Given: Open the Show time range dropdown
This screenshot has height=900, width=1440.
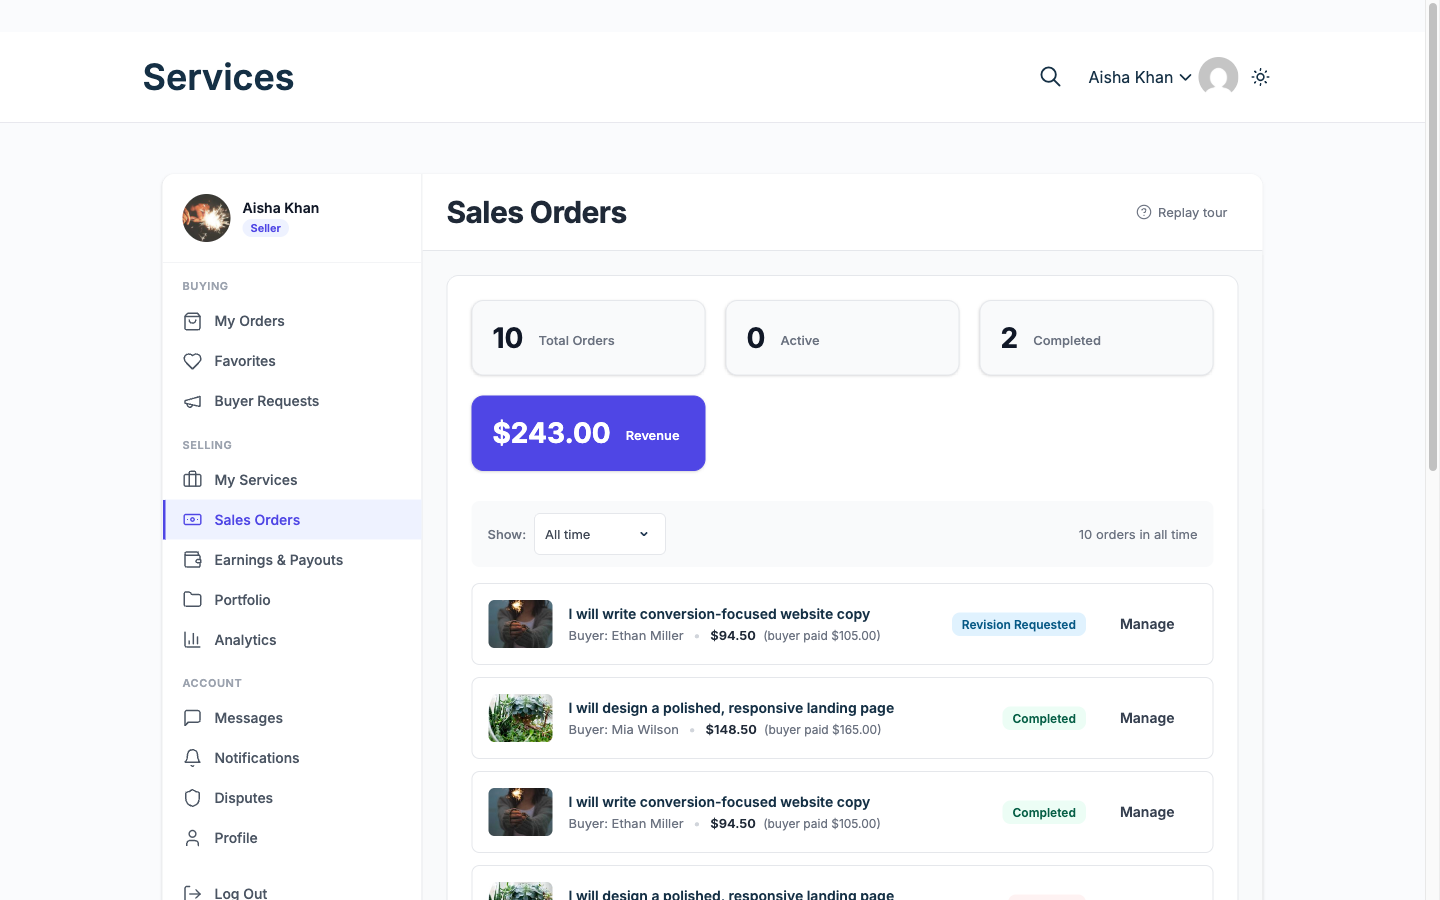Looking at the screenshot, I should coord(600,534).
